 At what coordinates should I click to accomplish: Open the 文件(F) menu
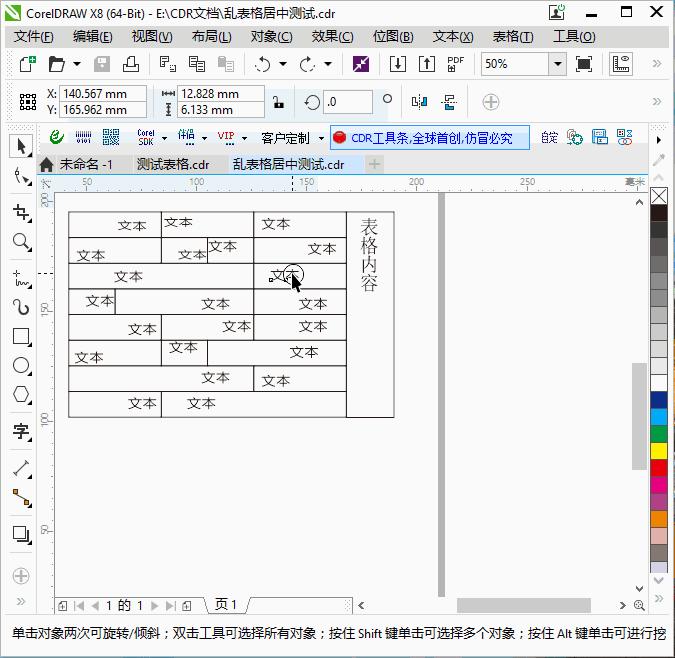[x=34, y=37]
